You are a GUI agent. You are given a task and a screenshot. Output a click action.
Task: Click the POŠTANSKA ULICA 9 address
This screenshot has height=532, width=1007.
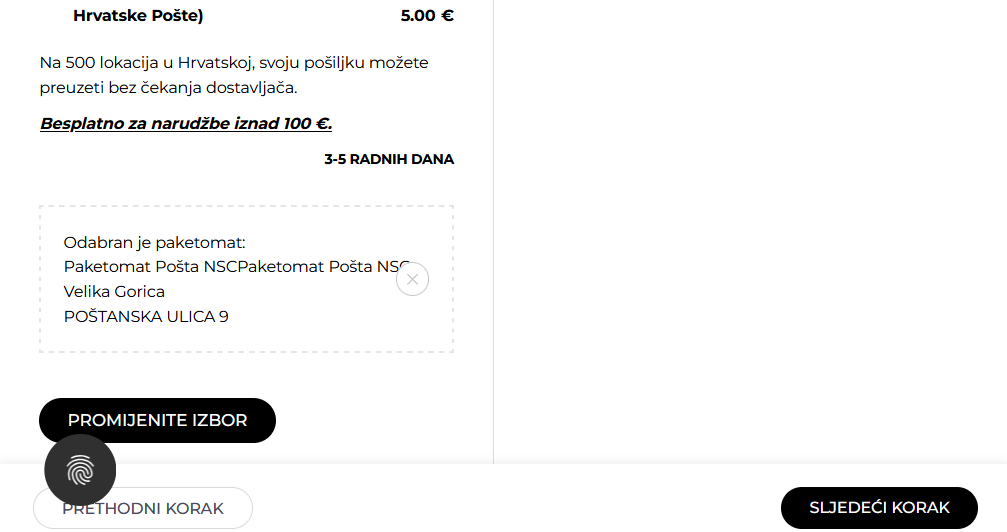point(146,317)
